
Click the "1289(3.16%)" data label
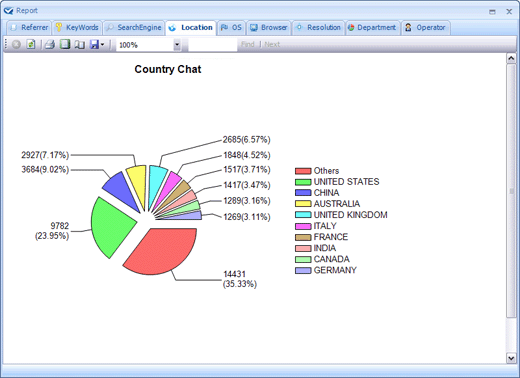(247, 201)
